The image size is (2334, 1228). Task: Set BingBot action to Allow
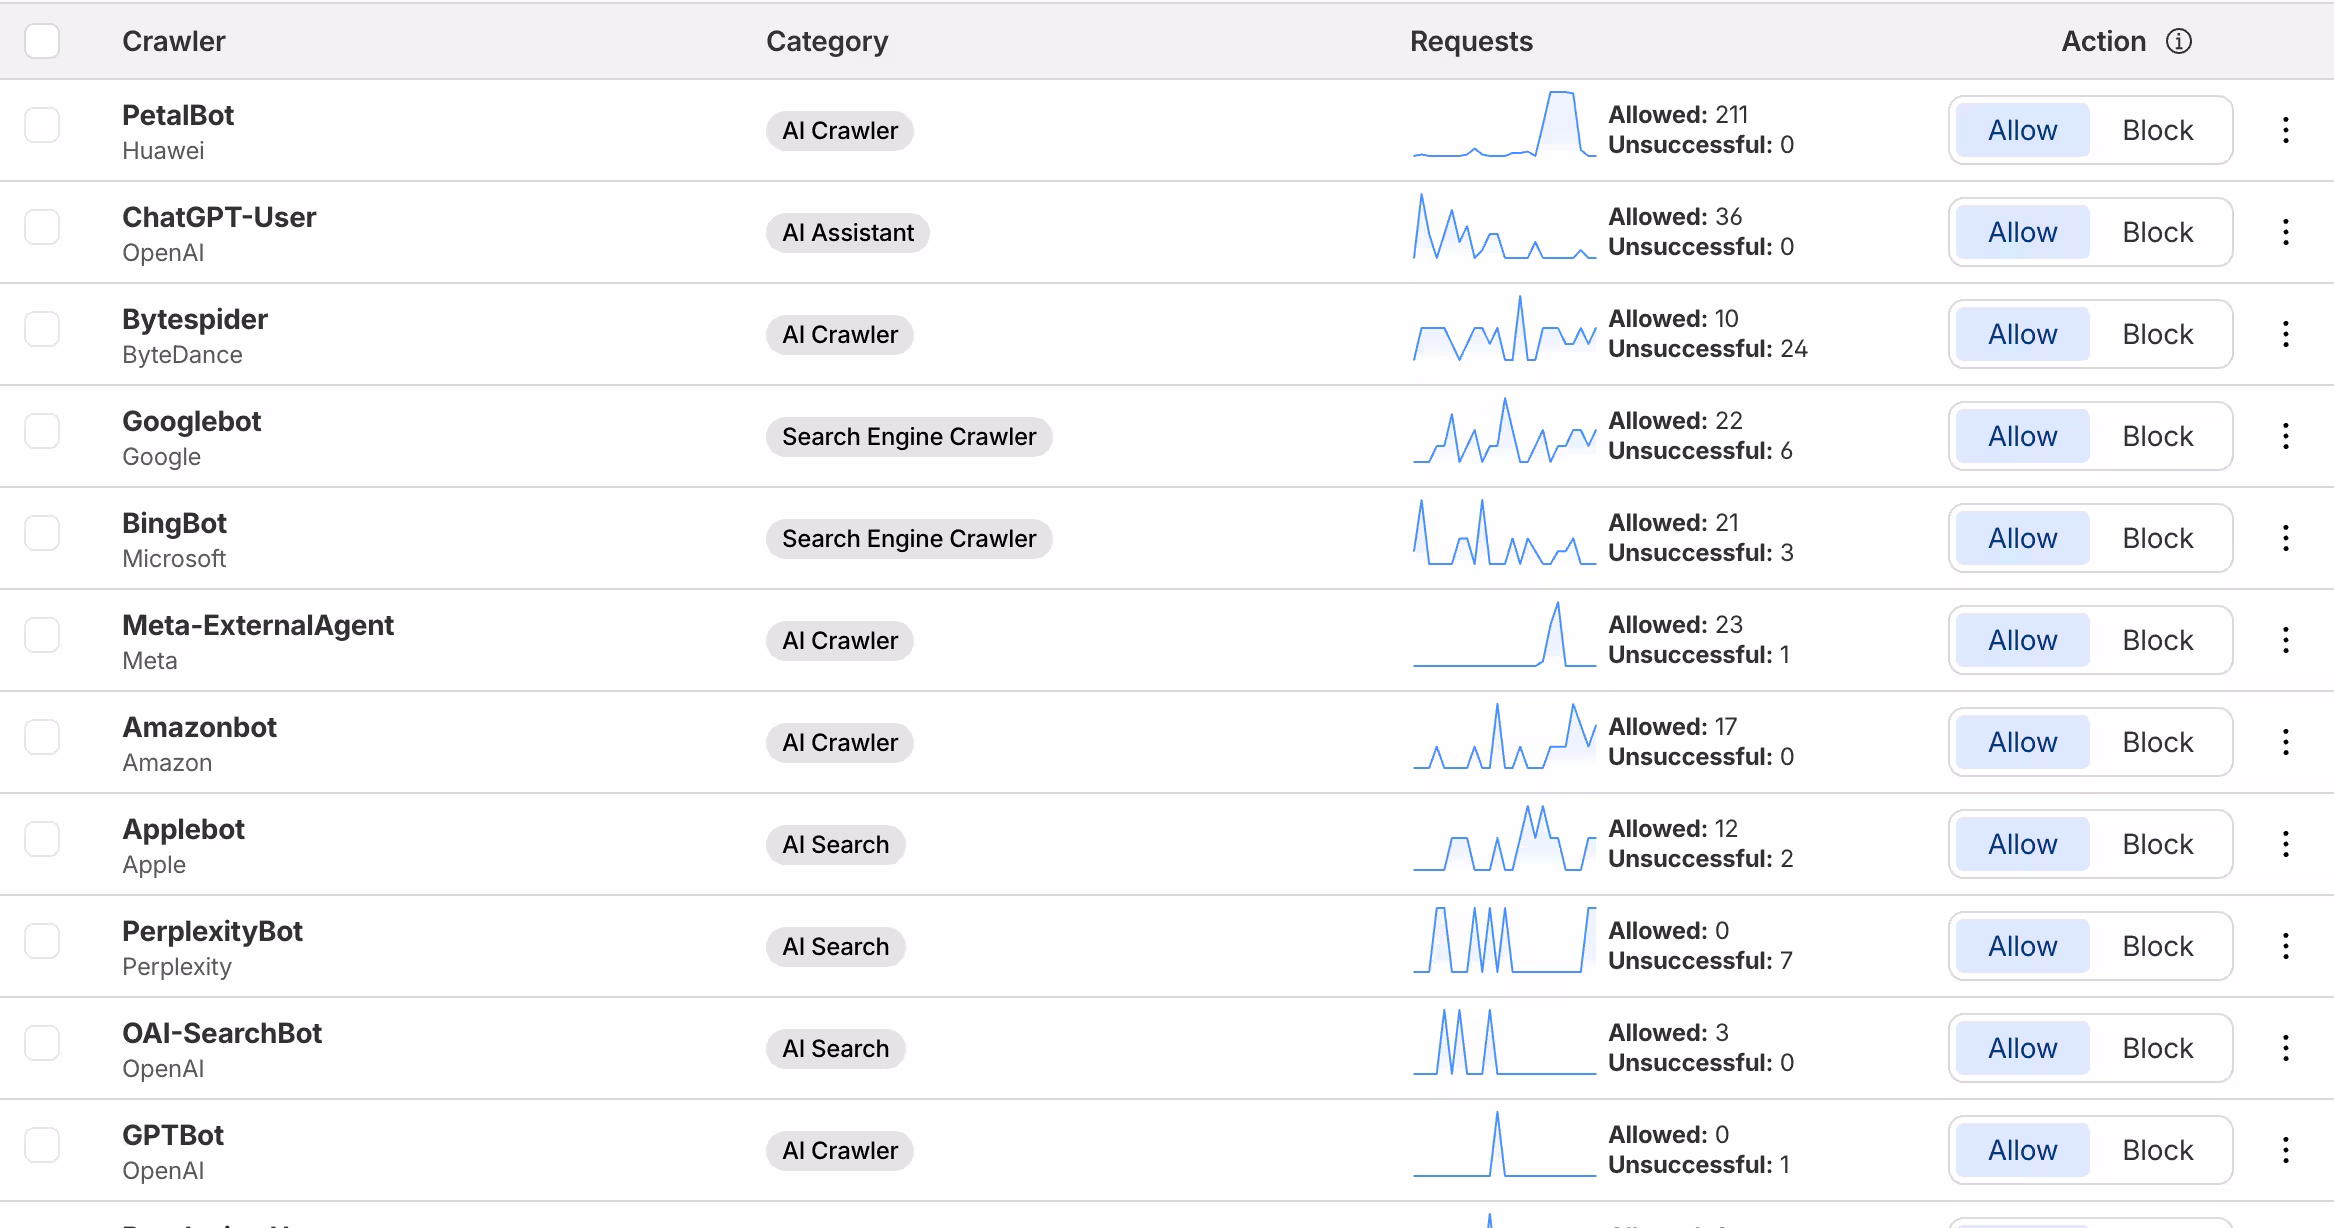[2022, 538]
